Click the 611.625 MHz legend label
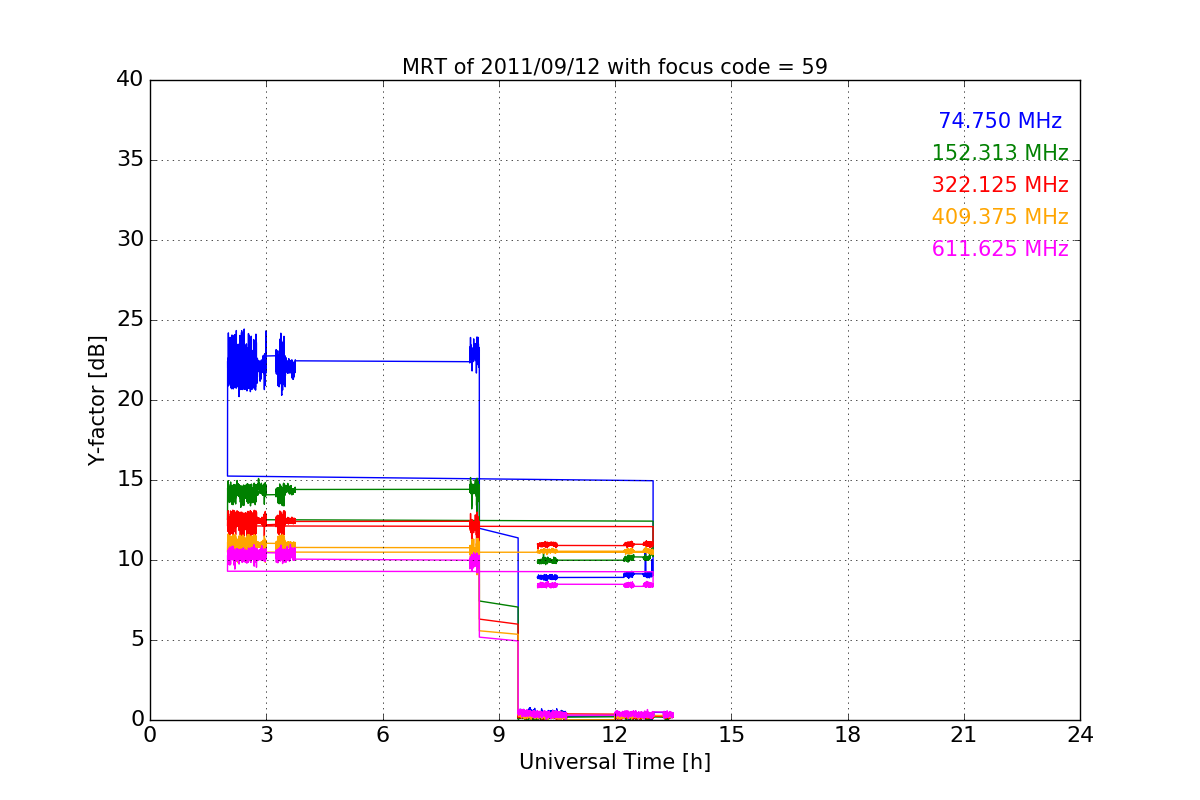The height and width of the screenshot is (800, 1200). point(1000,249)
